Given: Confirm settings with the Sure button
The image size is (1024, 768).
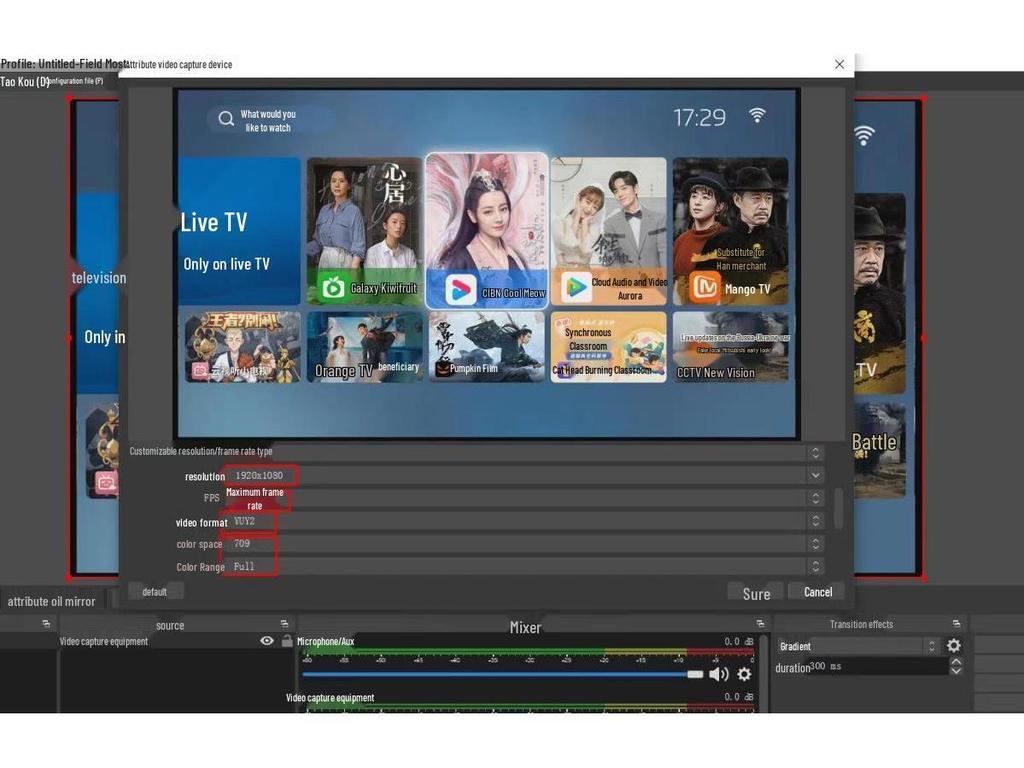Looking at the screenshot, I should click(756, 594).
